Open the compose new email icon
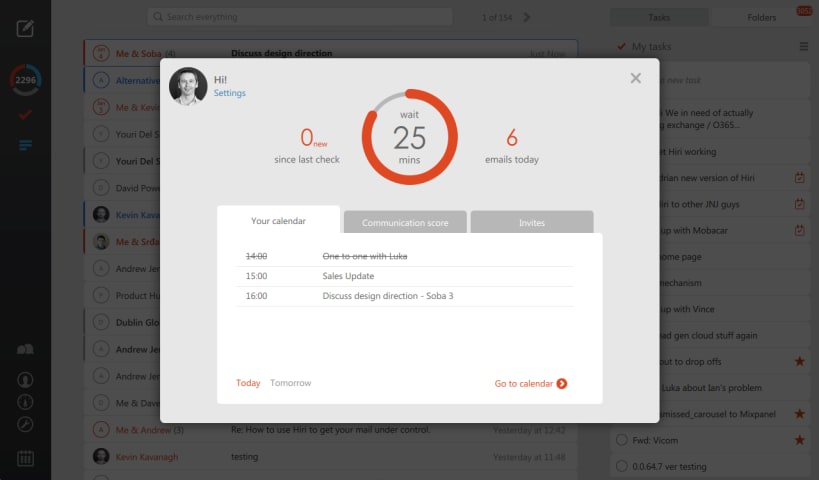This screenshot has width=819, height=480. coord(25,28)
